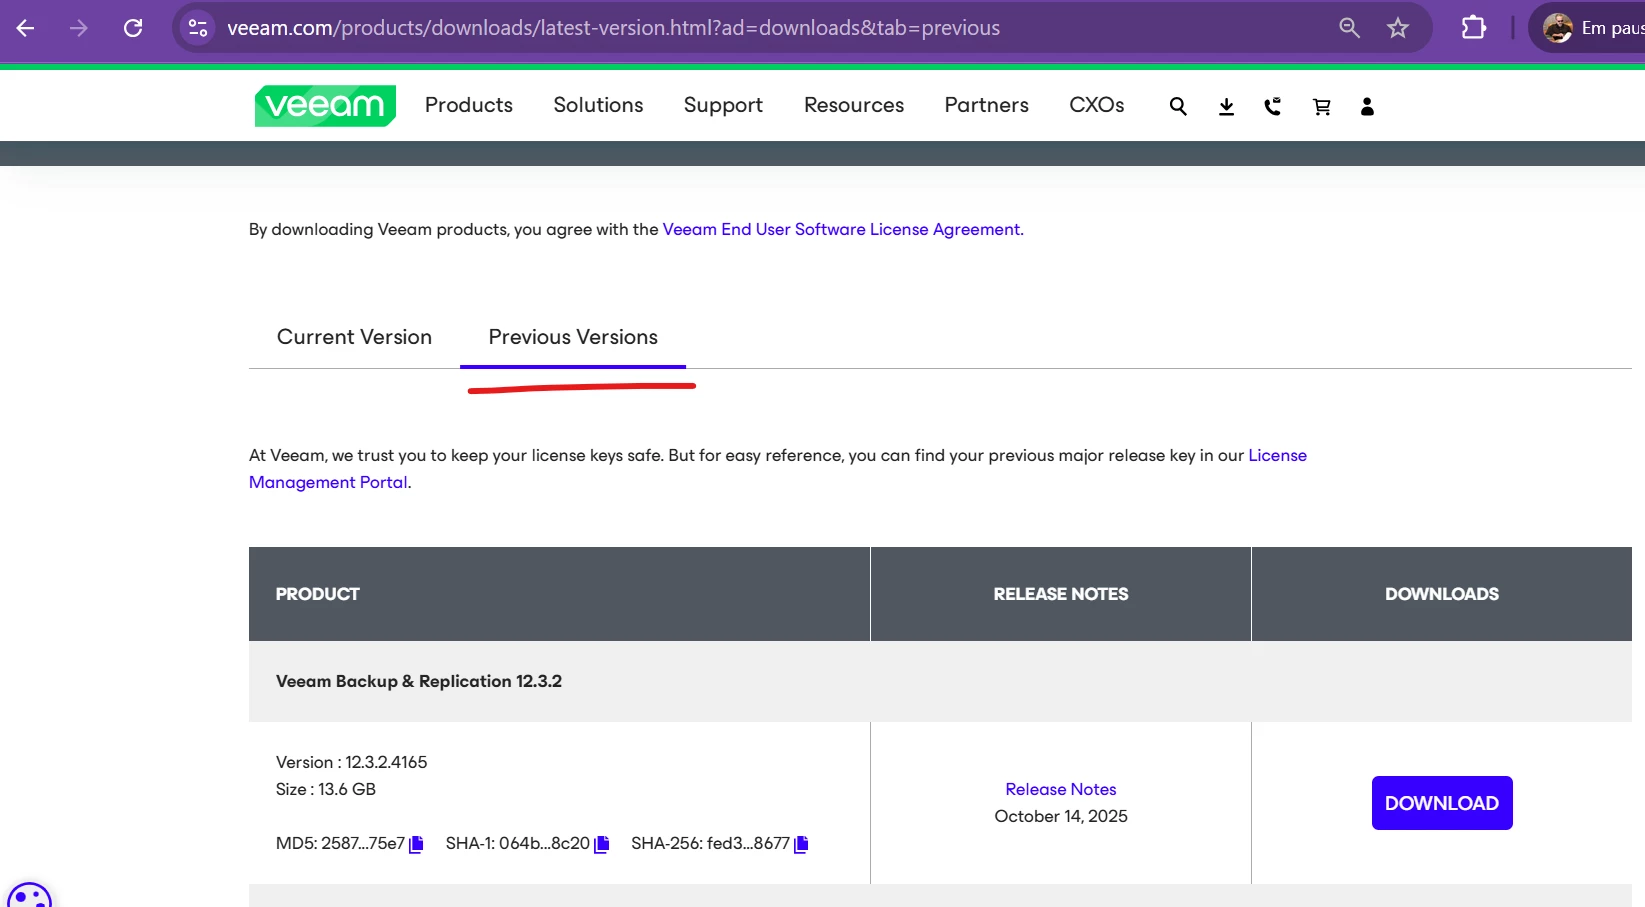The height and width of the screenshot is (907, 1645).
Task: Open the Products menu
Action: click(x=468, y=105)
